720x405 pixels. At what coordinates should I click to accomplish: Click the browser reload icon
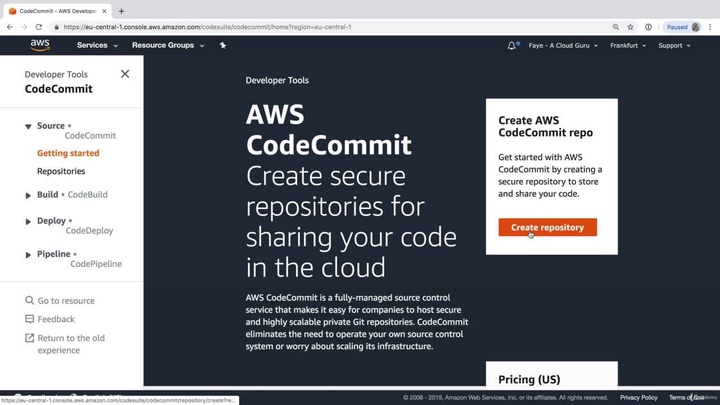(x=39, y=27)
